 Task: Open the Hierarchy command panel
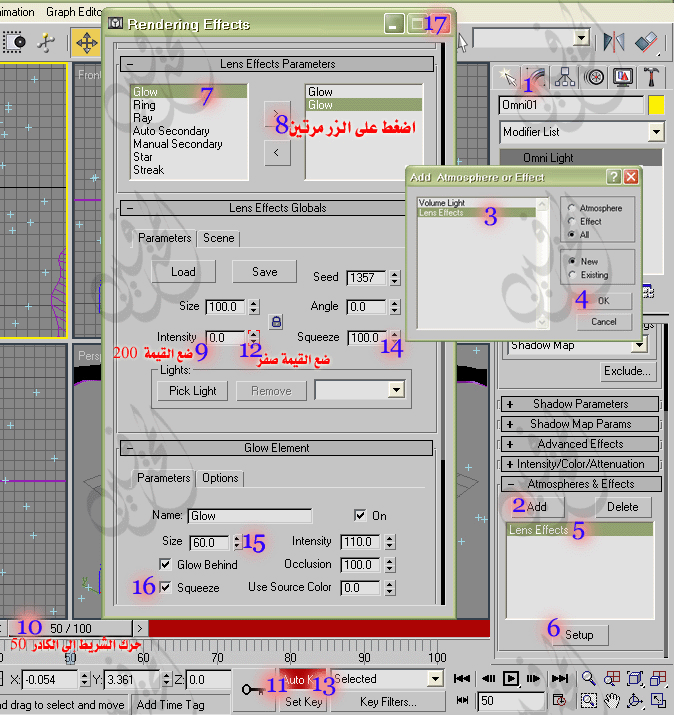tap(565, 78)
